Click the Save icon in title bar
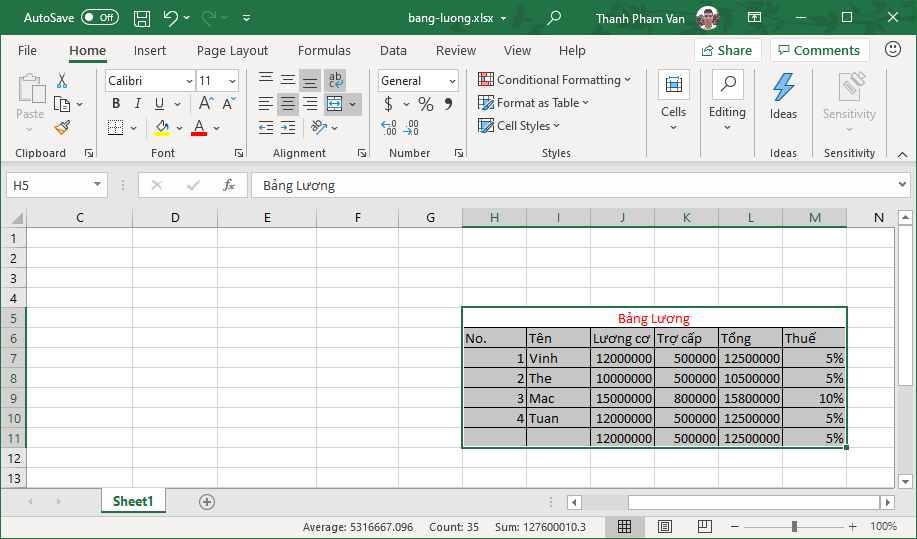 click(142, 18)
